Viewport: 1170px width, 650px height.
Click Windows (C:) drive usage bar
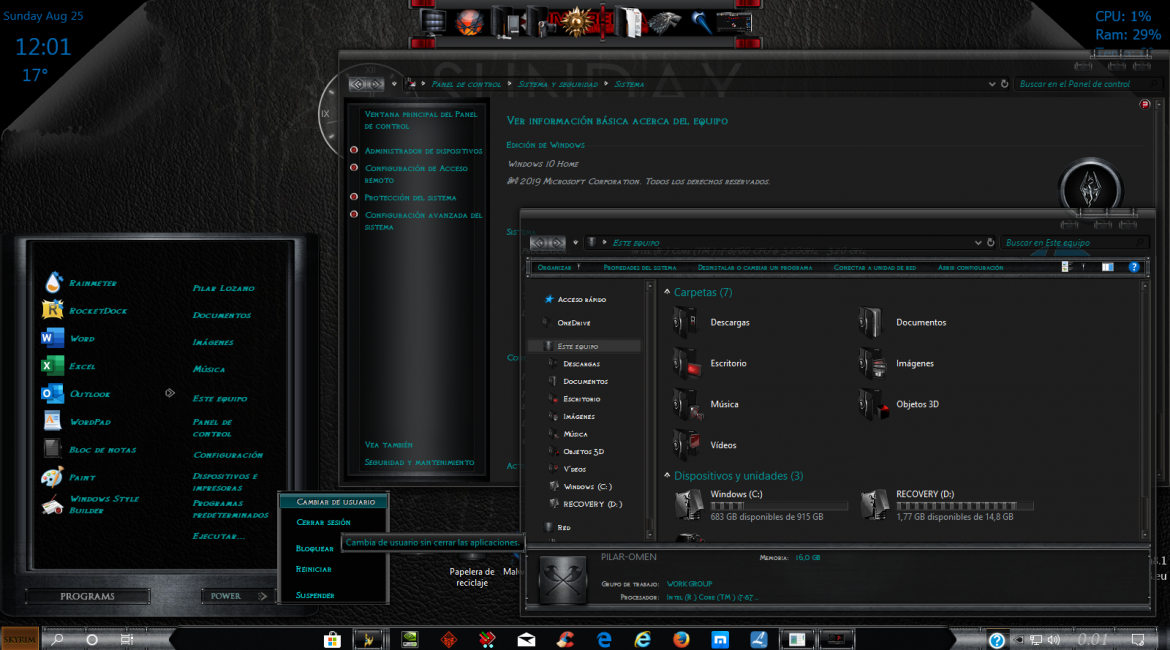point(779,505)
